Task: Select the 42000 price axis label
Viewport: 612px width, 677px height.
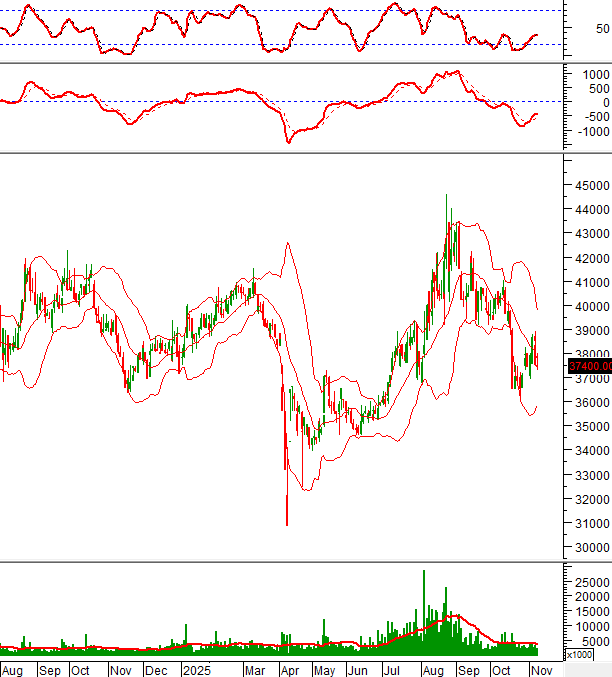Action: [591, 258]
